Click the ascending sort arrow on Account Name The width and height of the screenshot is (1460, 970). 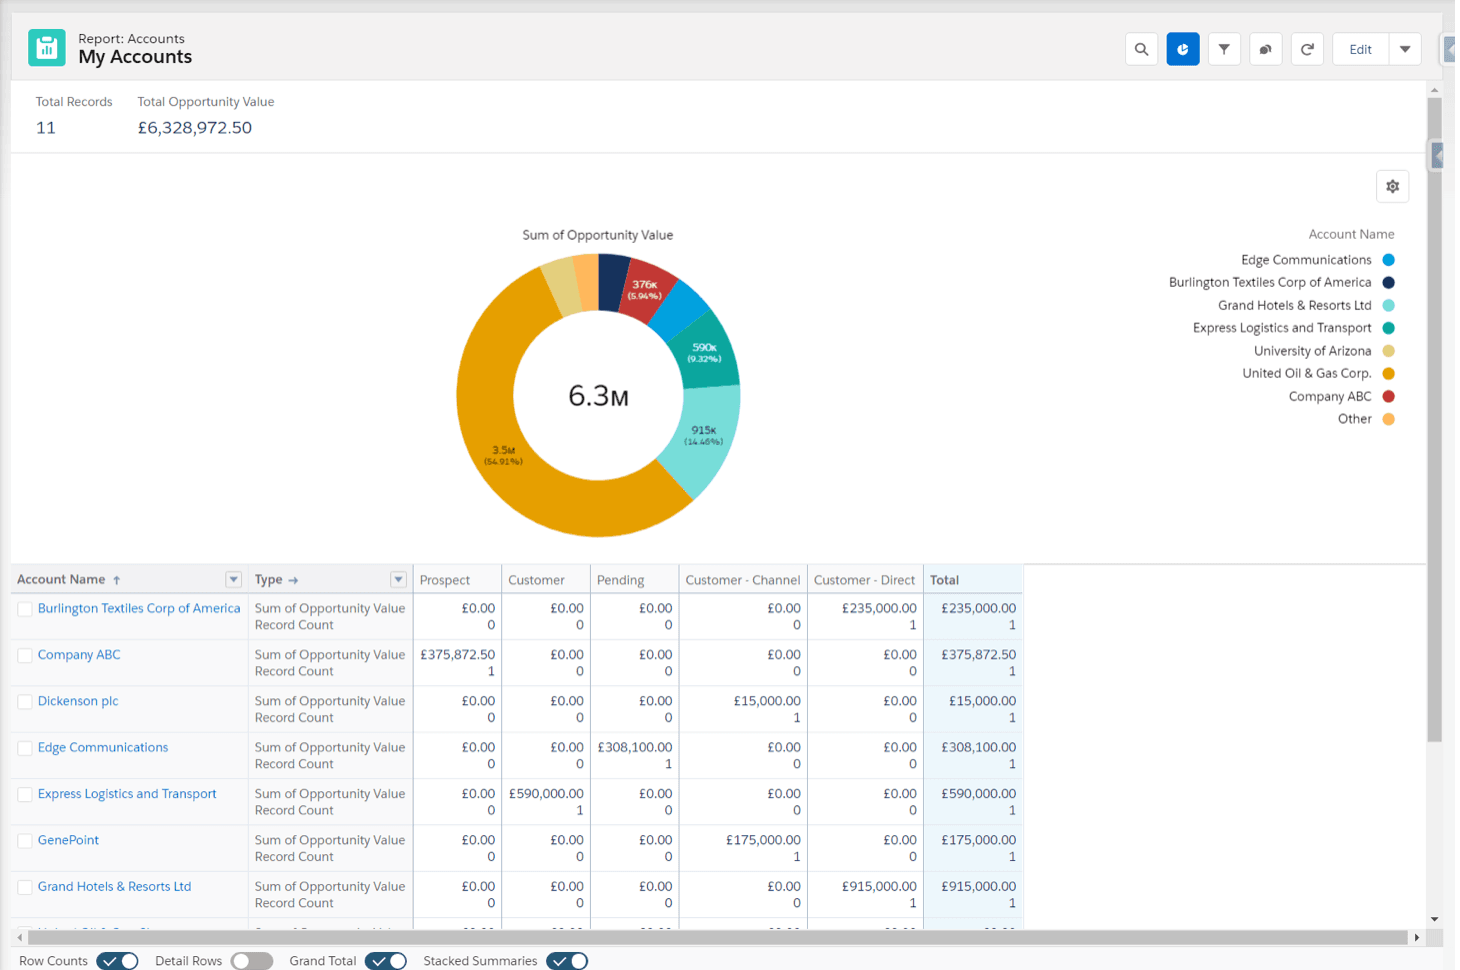pyautogui.click(x=117, y=580)
